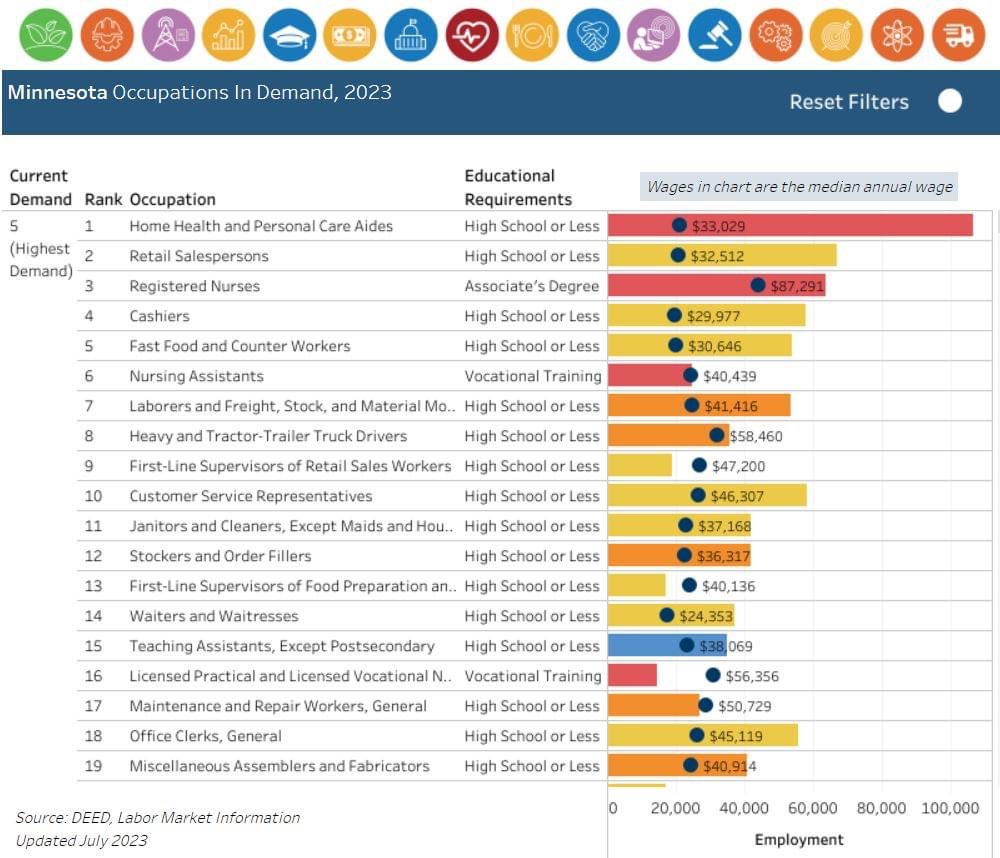
Task: Select the Retail Salespersons occupation
Action: point(198,256)
